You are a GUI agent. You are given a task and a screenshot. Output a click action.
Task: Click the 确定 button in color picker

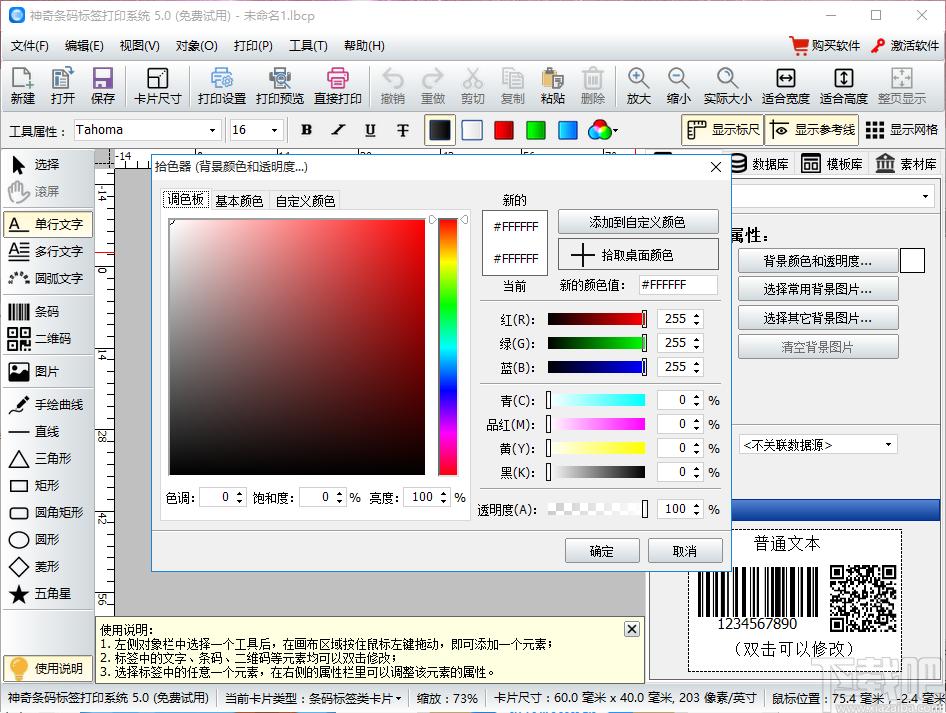(602, 551)
